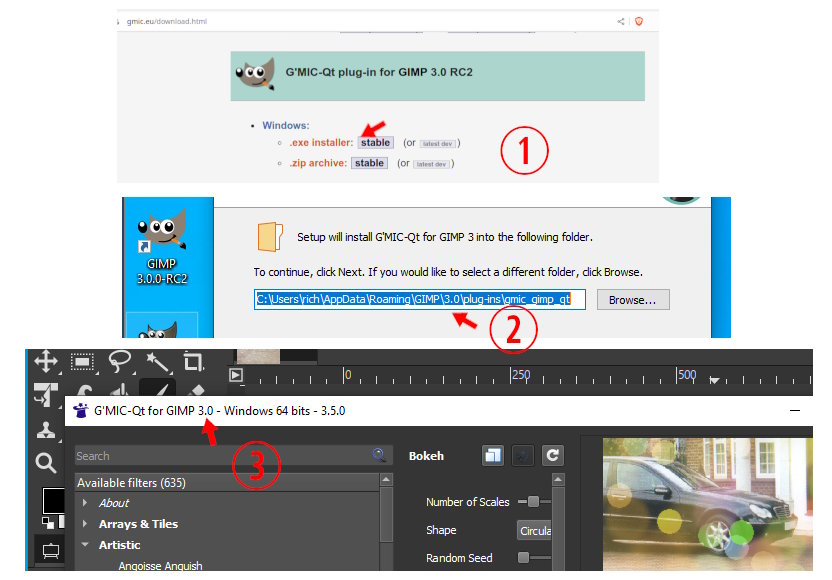Viewport: 832px width, 580px height.
Task: Select the Clone stamp tool
Action: click(46, 430)
